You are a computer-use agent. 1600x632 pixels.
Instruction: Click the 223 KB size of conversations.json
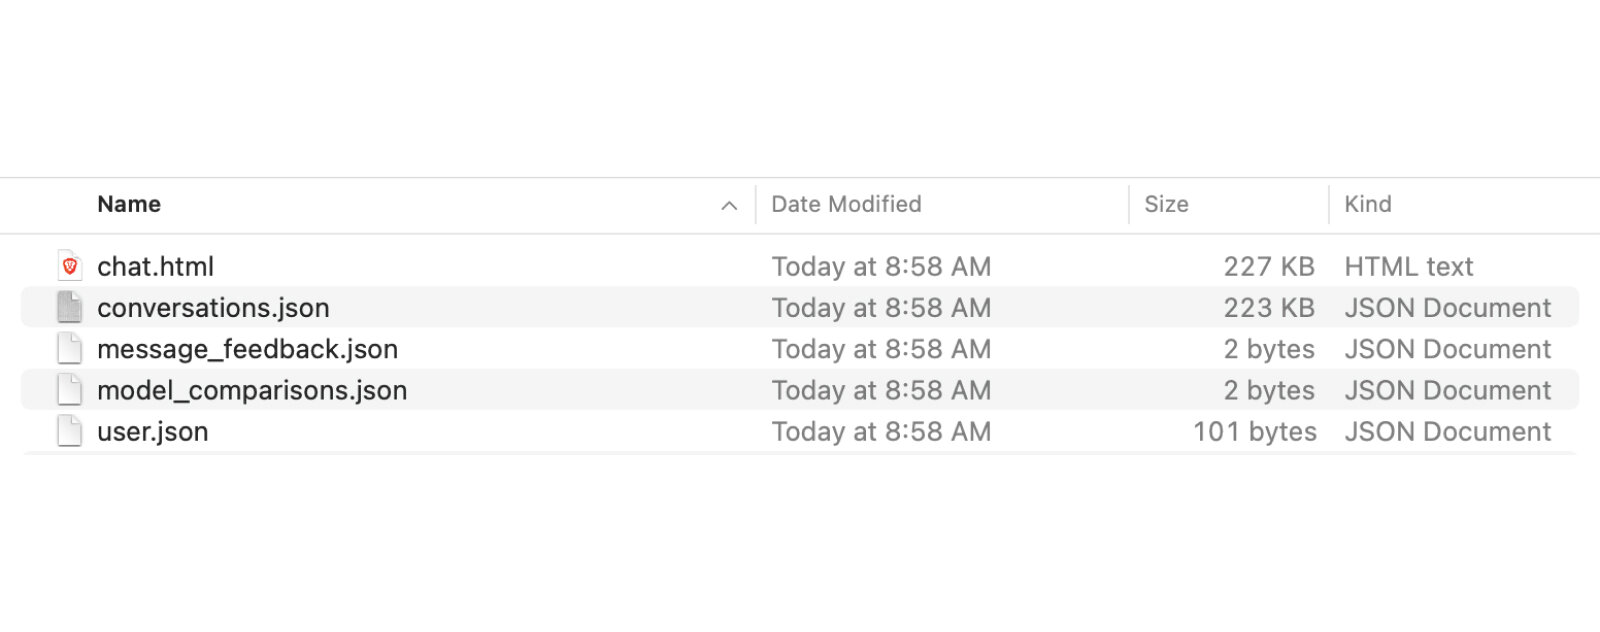pyautogui.click(x=1269, y=308)
